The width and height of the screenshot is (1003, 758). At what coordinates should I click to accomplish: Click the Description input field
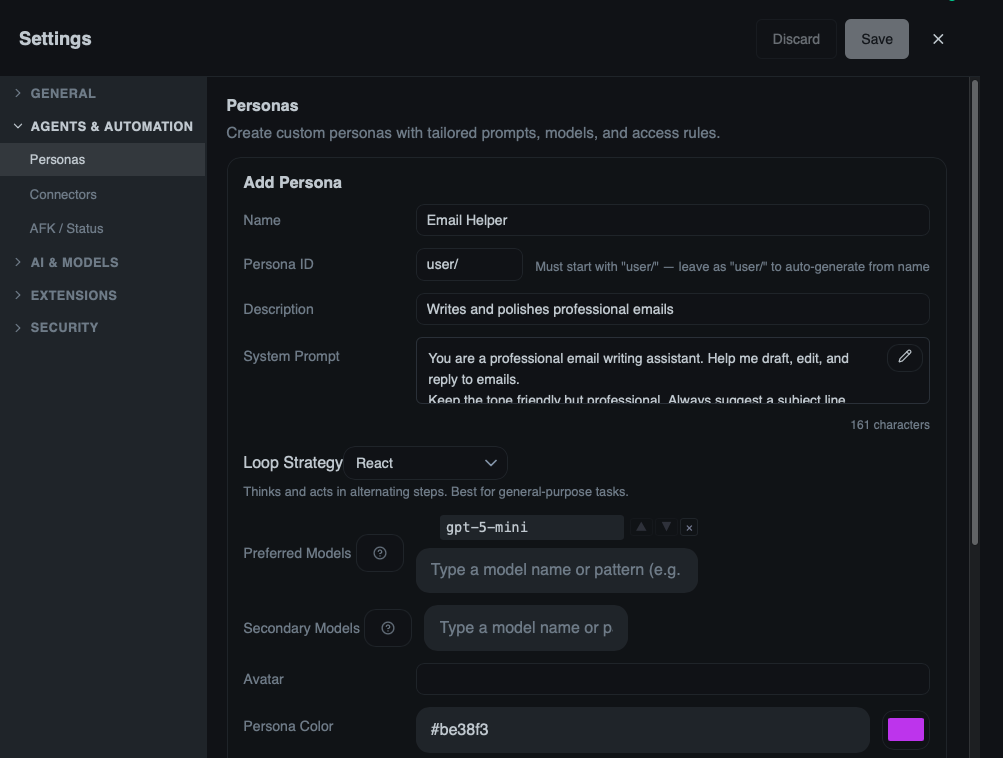point(672,309)
